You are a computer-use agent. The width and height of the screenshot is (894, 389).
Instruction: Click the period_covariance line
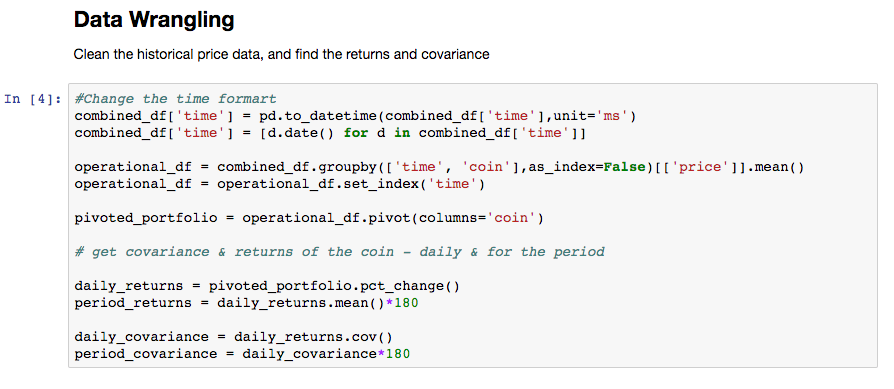tap(242, 354)
